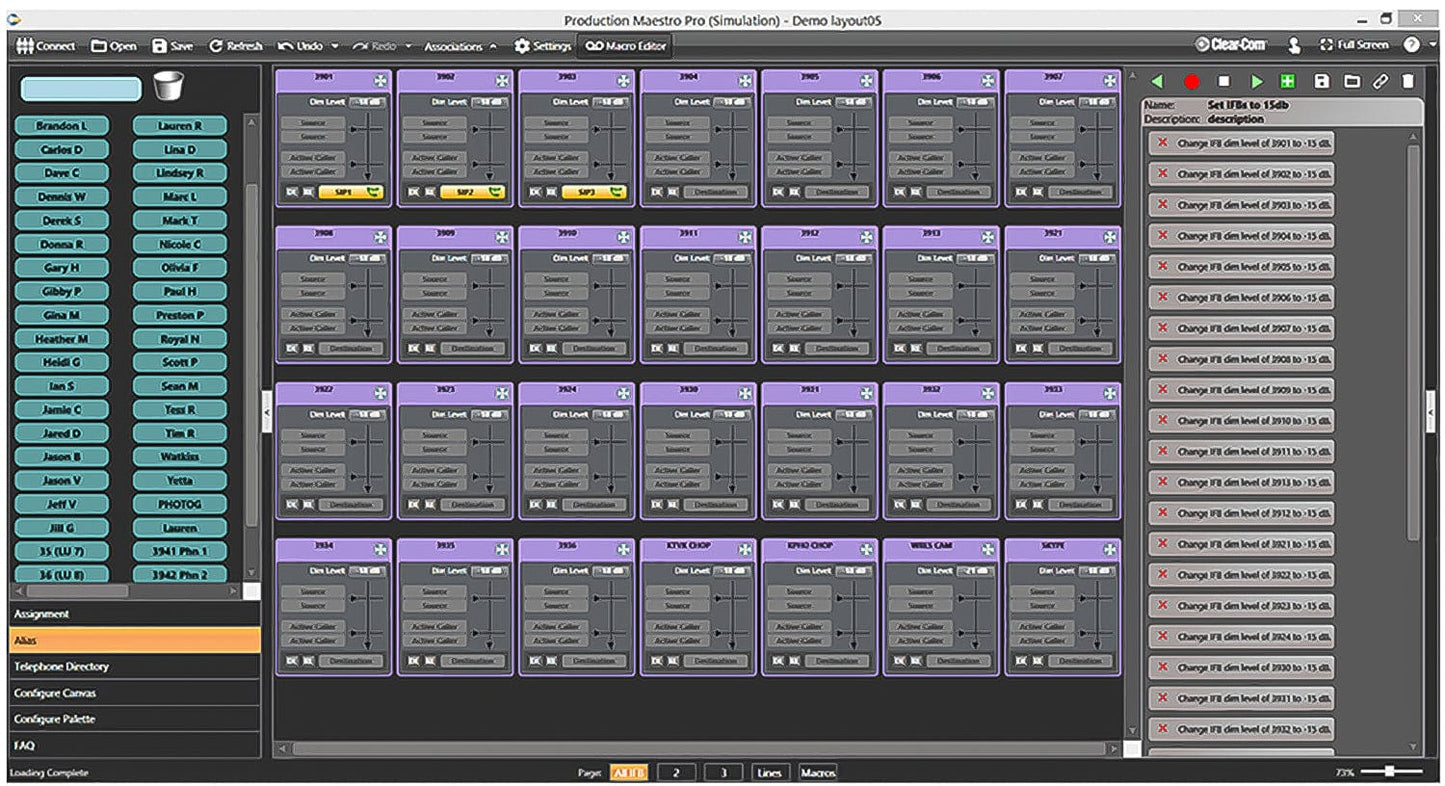Open Configure Palette section
Viewport: 1445px width, 786px height.
coord(135,719)
